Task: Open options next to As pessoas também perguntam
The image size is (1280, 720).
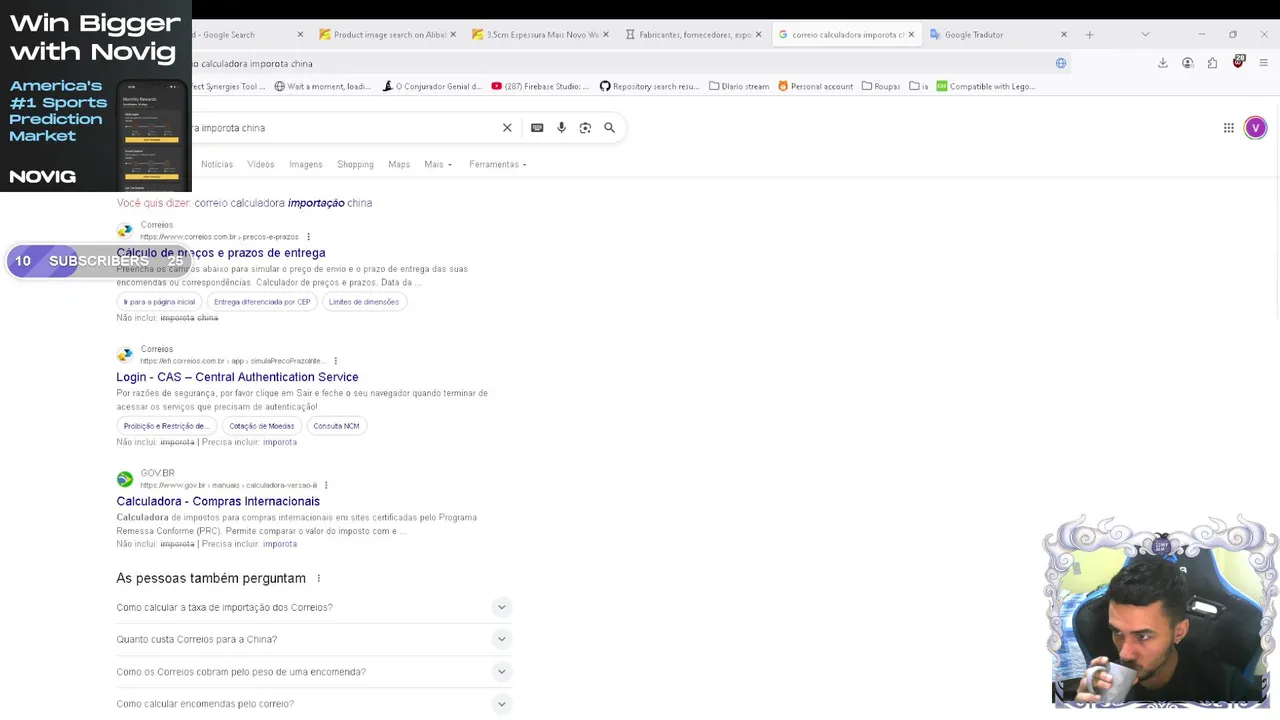Action: click(319, 578)
